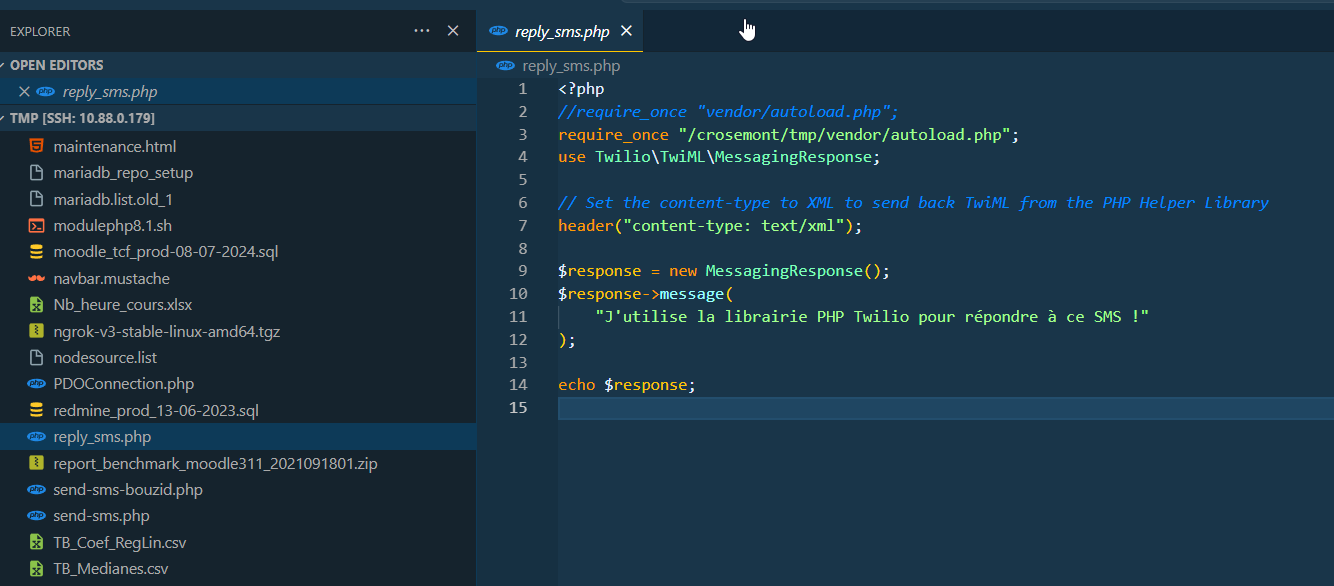Close reply_sms.php in Open Editors list
Image resolution: width=1334 pixels, height=586 pixels.
click(24, 92)
